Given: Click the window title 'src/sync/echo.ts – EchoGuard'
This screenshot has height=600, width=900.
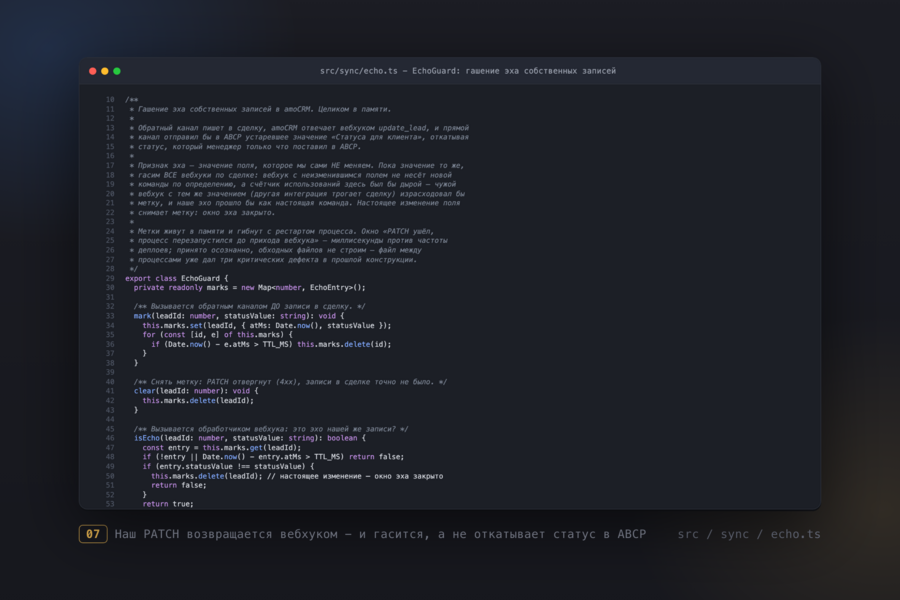Looking at the screenshot, I should click(390, 71).
